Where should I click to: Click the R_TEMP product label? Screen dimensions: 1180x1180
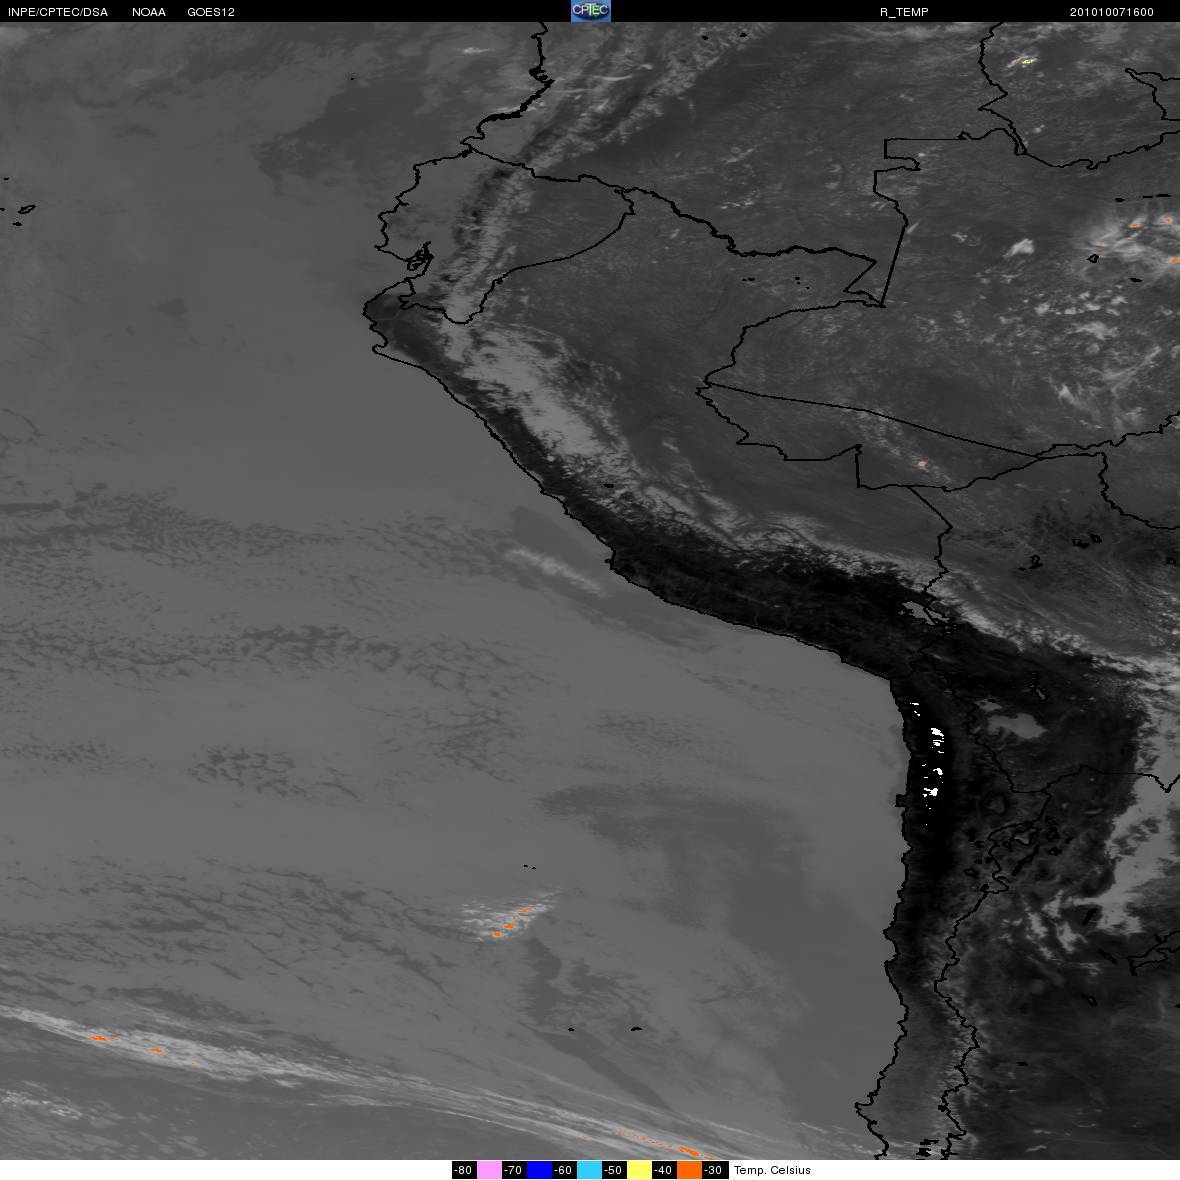(904, 12)
